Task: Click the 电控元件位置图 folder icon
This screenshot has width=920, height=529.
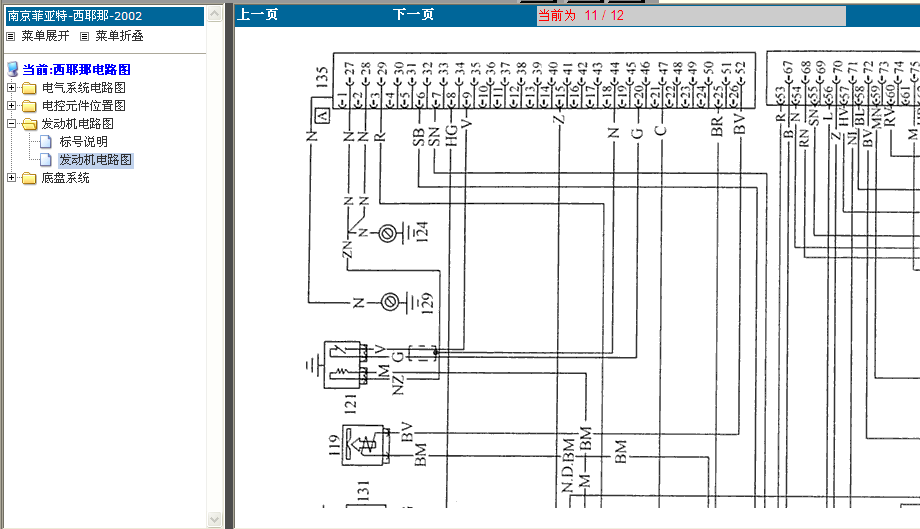Action: click(29, 106)
